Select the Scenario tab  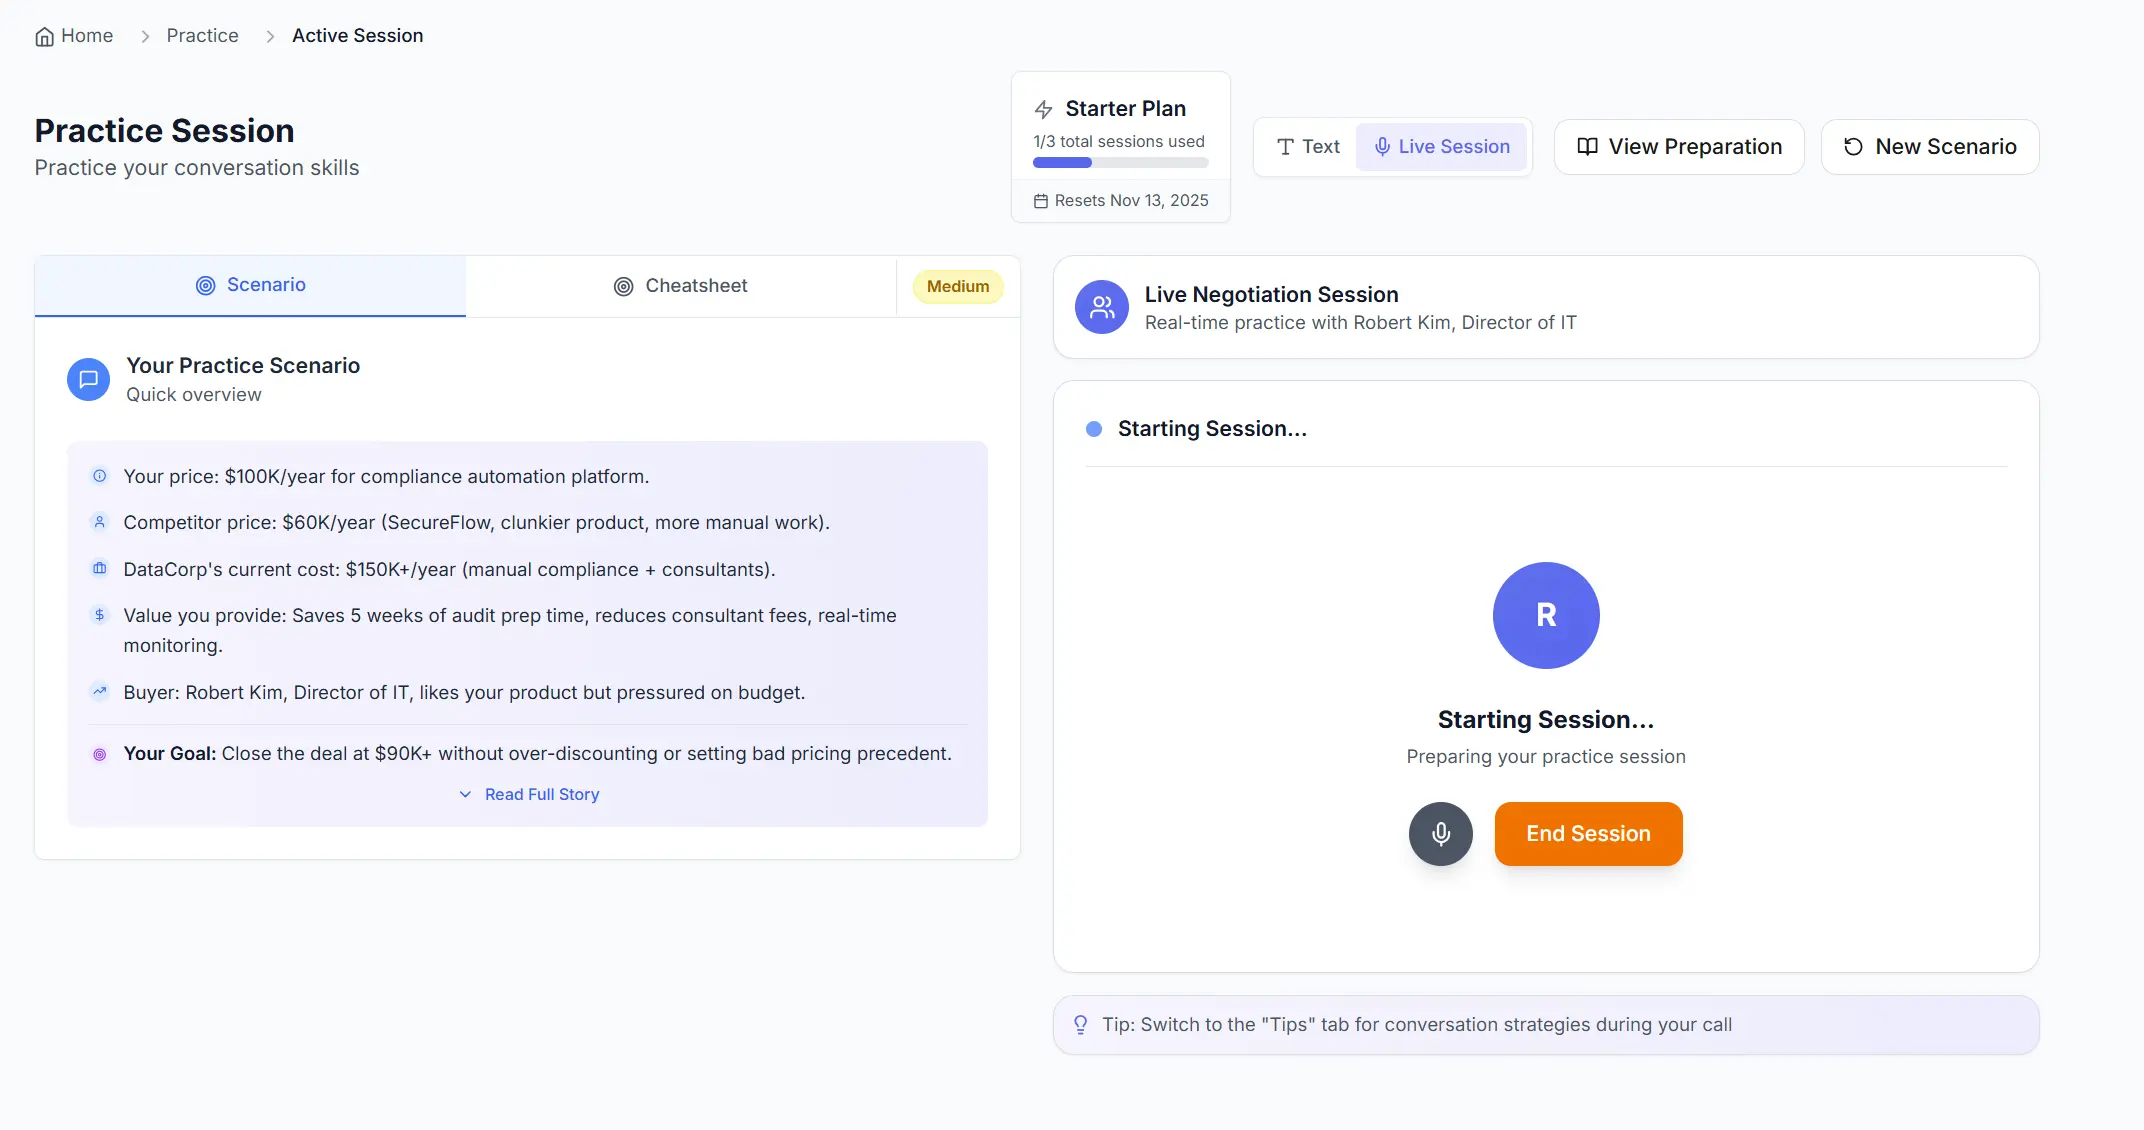click(x=250, y=285)
